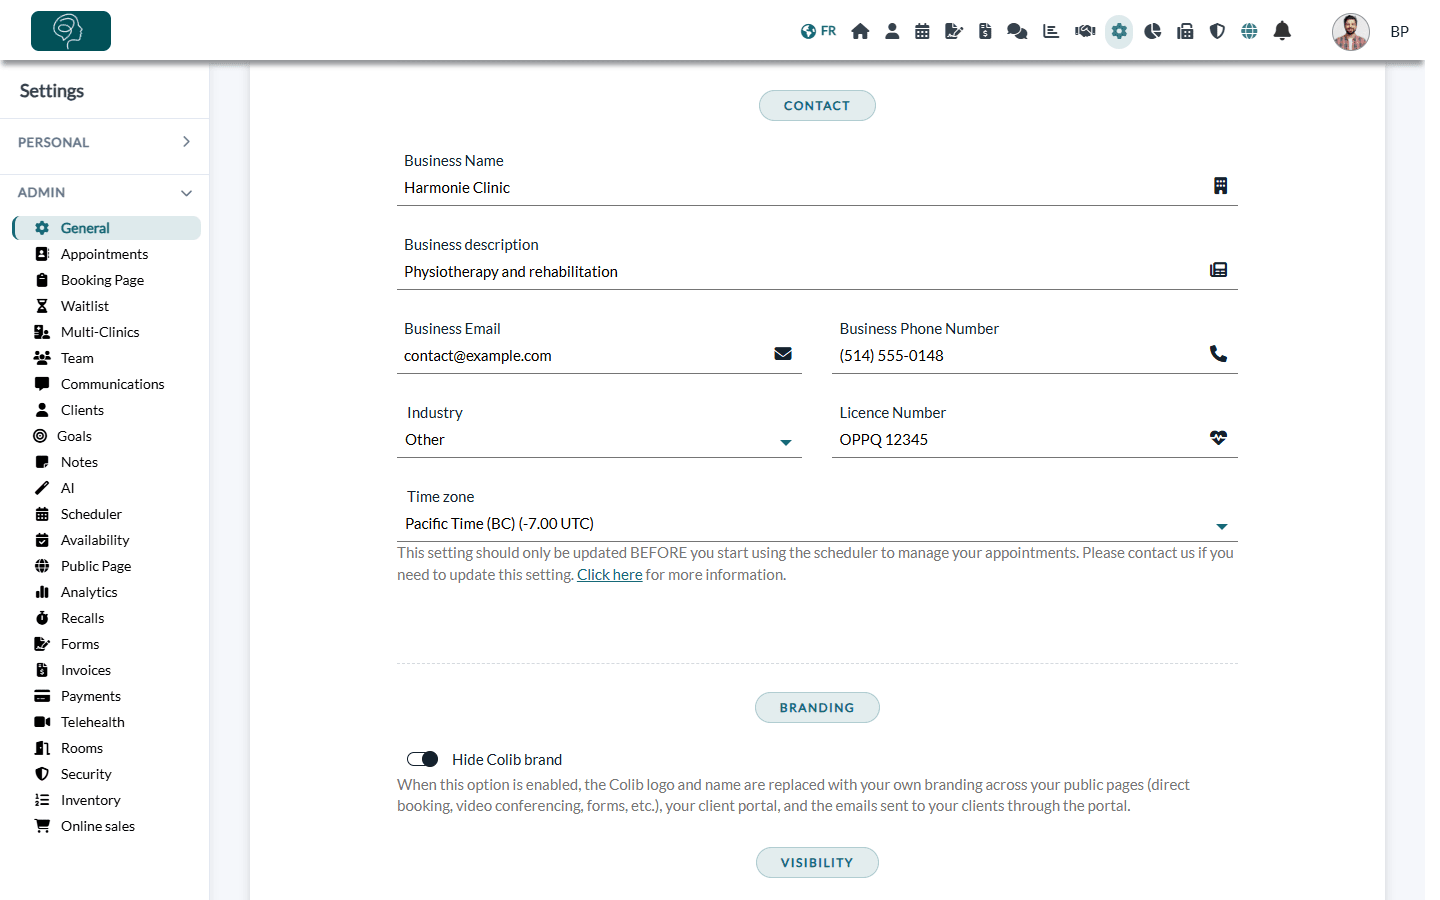Open the signed form pen icon in top bar
The image size is (1440, 900).
954,31
